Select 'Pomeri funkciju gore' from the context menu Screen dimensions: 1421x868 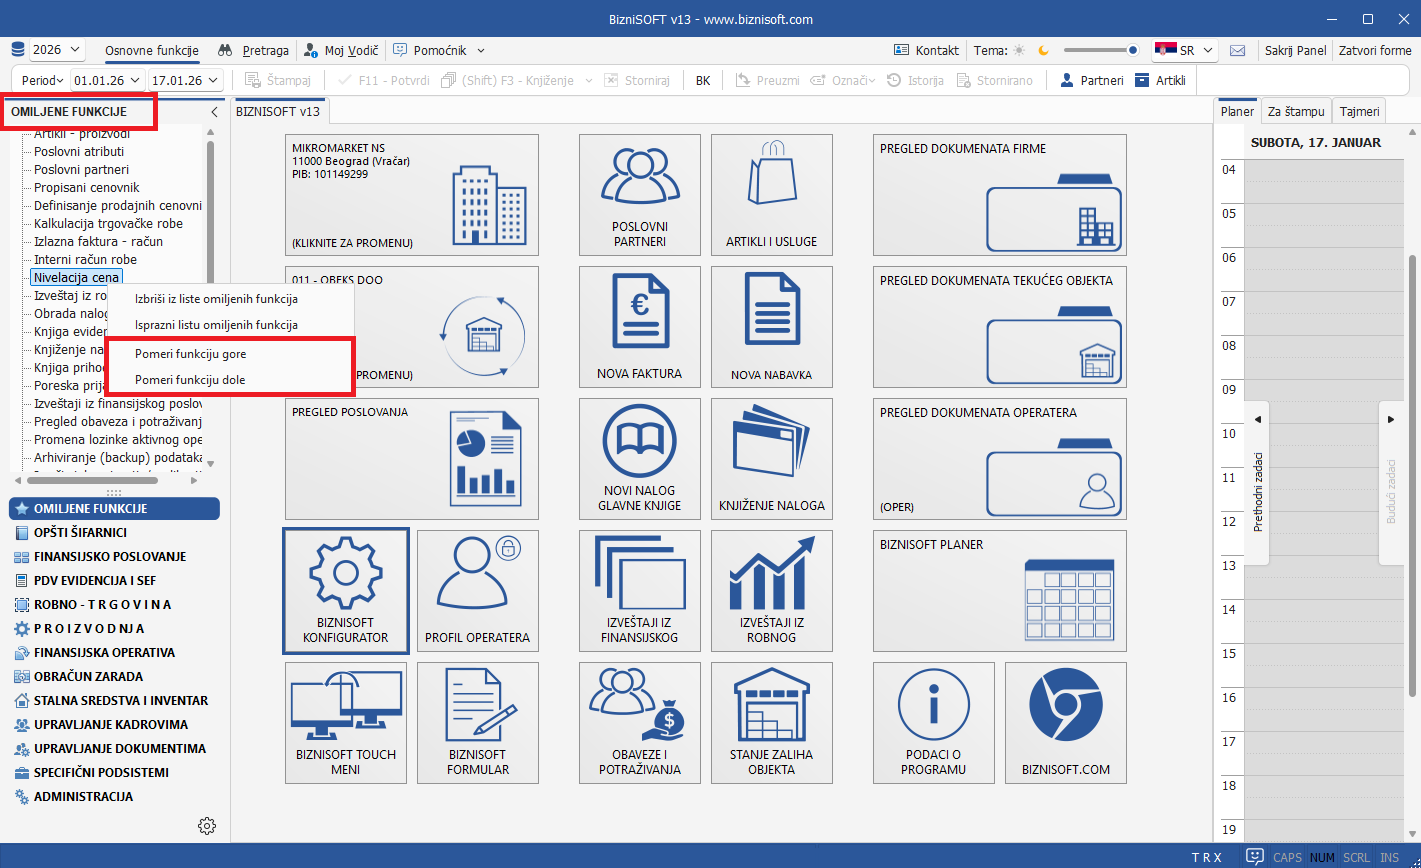click(190, 354)
